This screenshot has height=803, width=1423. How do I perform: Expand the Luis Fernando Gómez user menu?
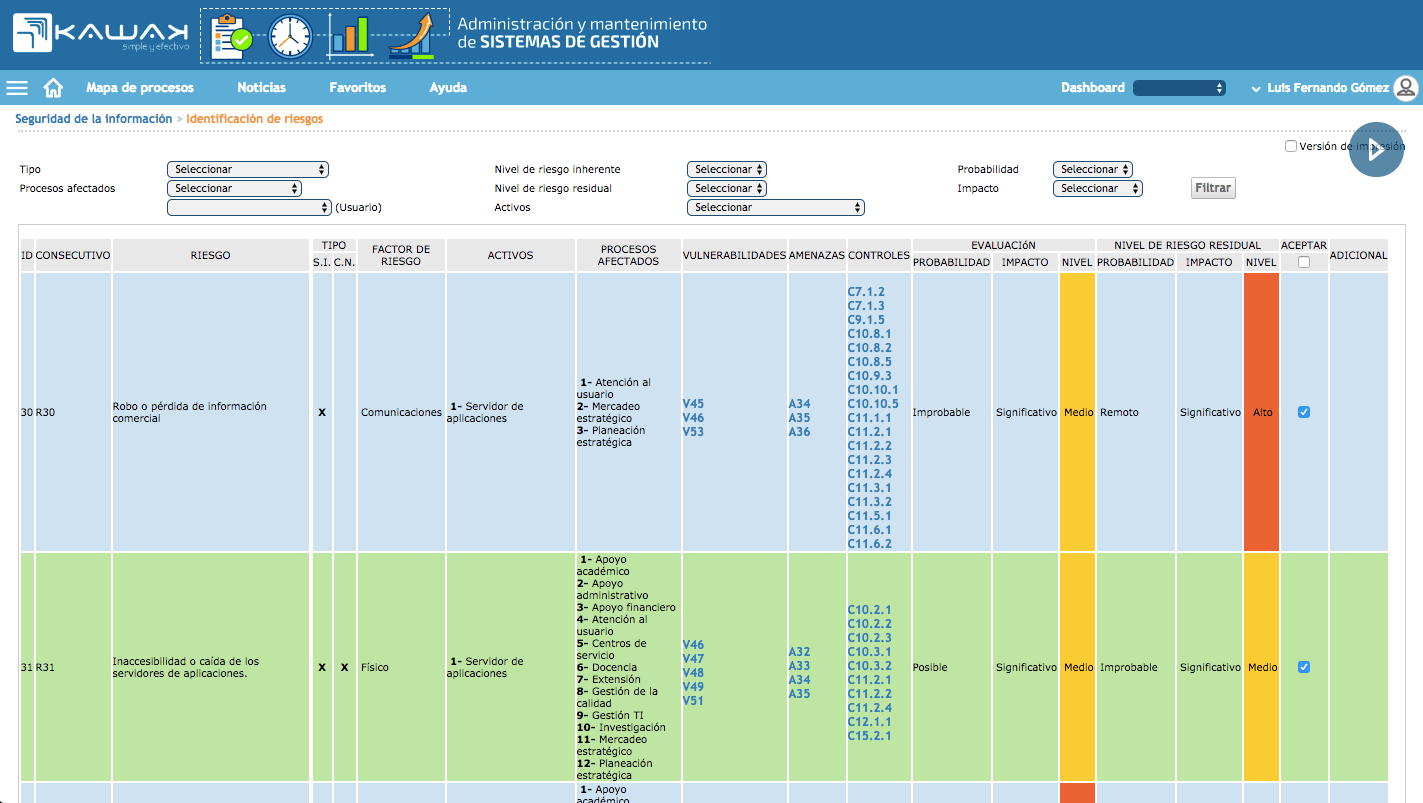point(1320,88)
